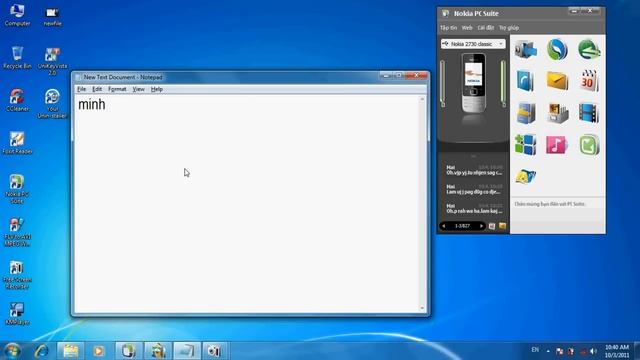Open the yellow envelope Messages icon

coord(557,80)
